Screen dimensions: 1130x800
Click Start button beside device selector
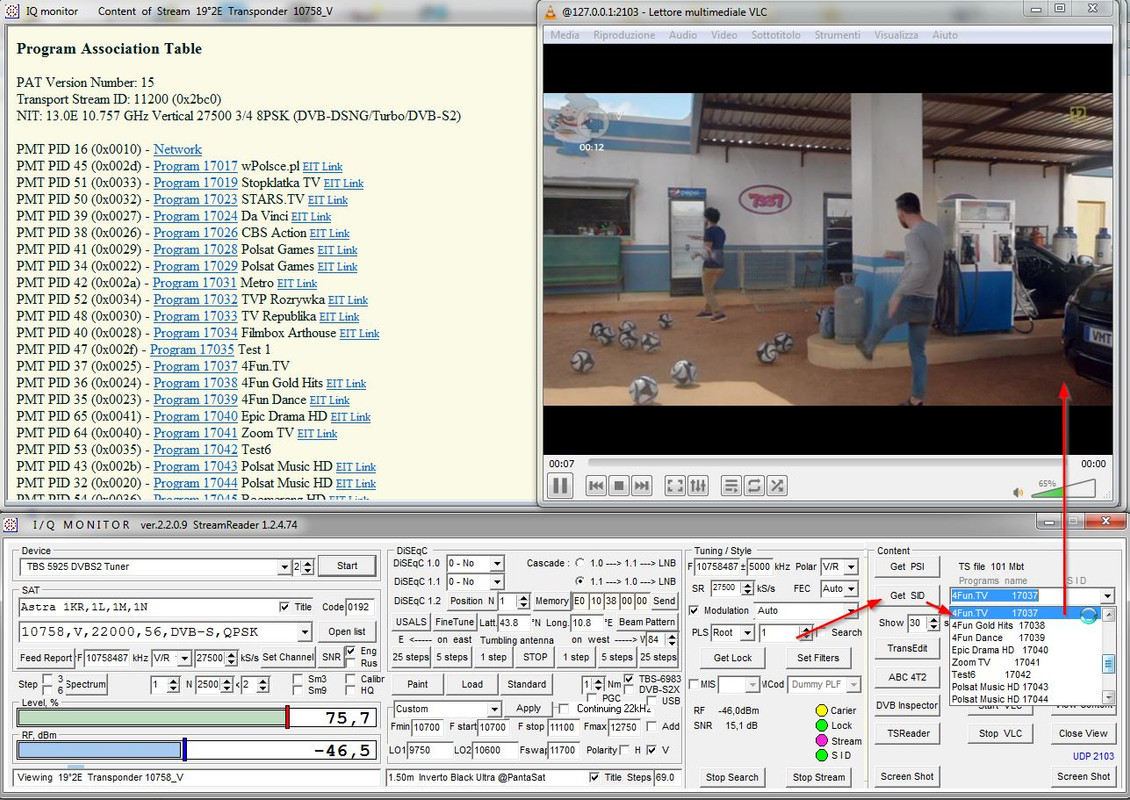point(347,566)
